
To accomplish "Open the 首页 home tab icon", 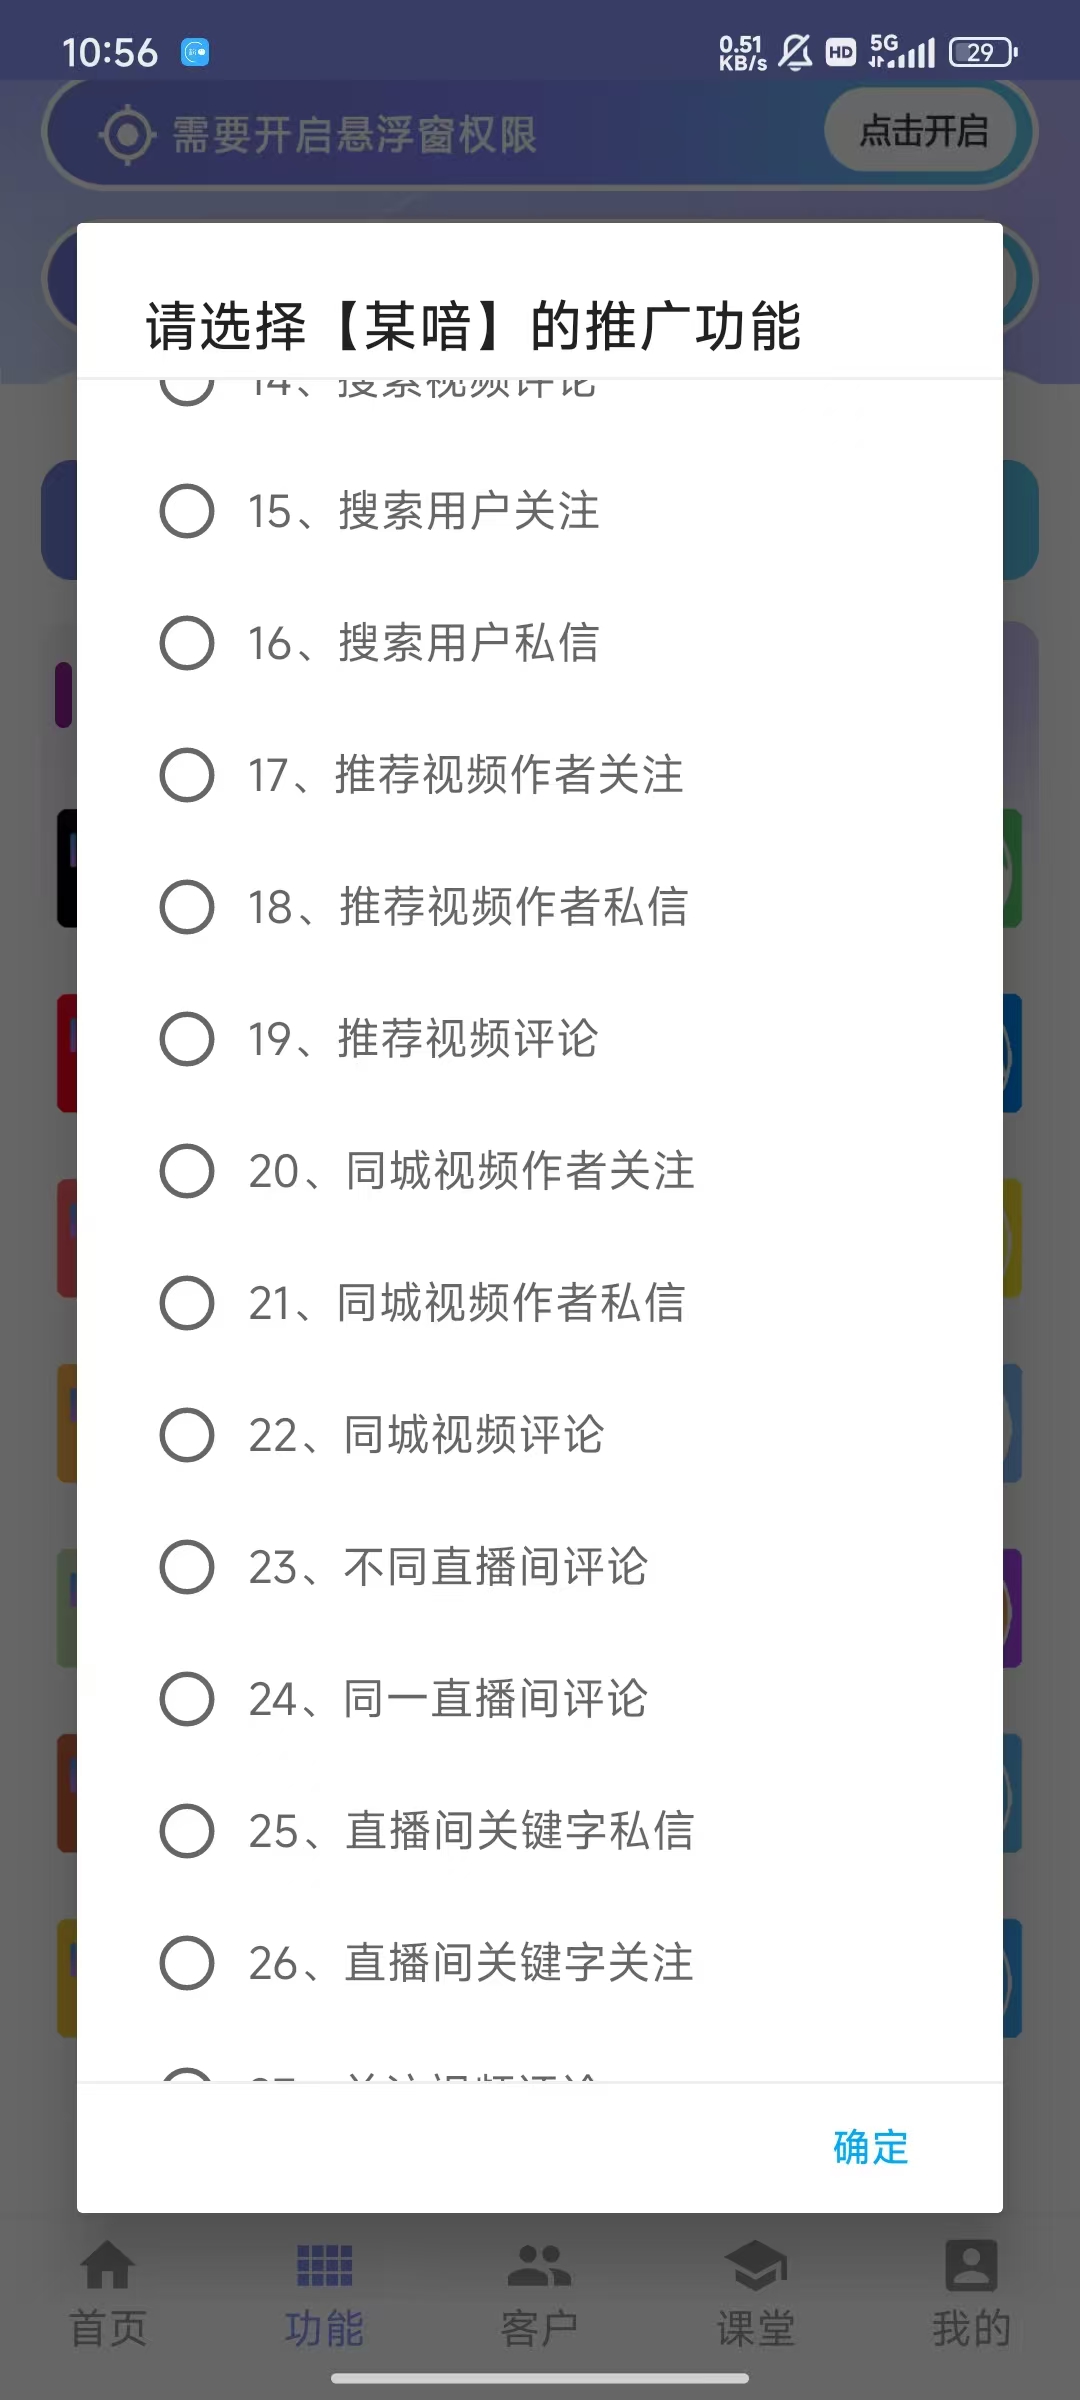I will (108, 2266).
